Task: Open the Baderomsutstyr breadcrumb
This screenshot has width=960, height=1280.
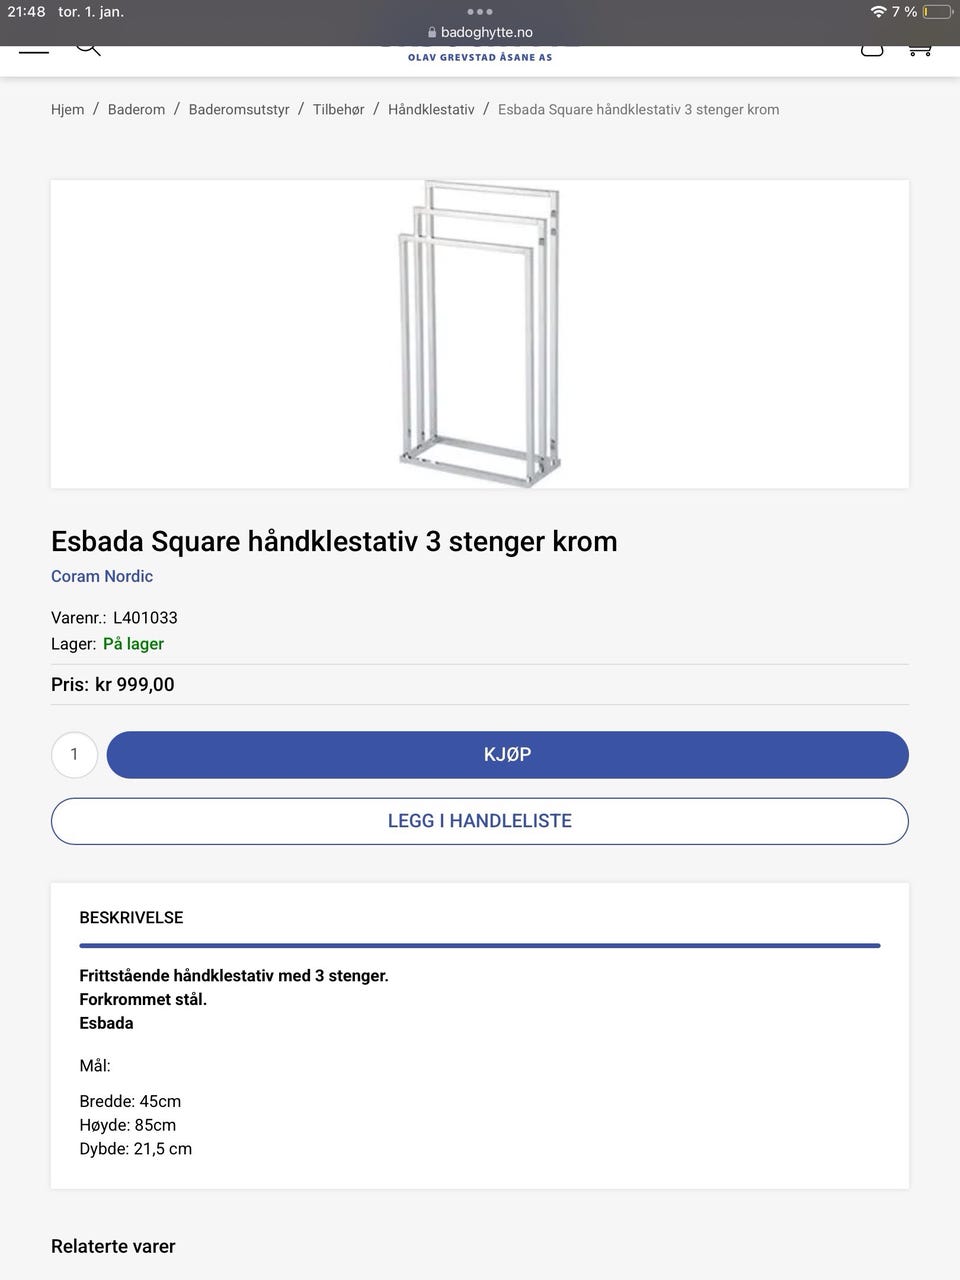Action: pos(239,110)
